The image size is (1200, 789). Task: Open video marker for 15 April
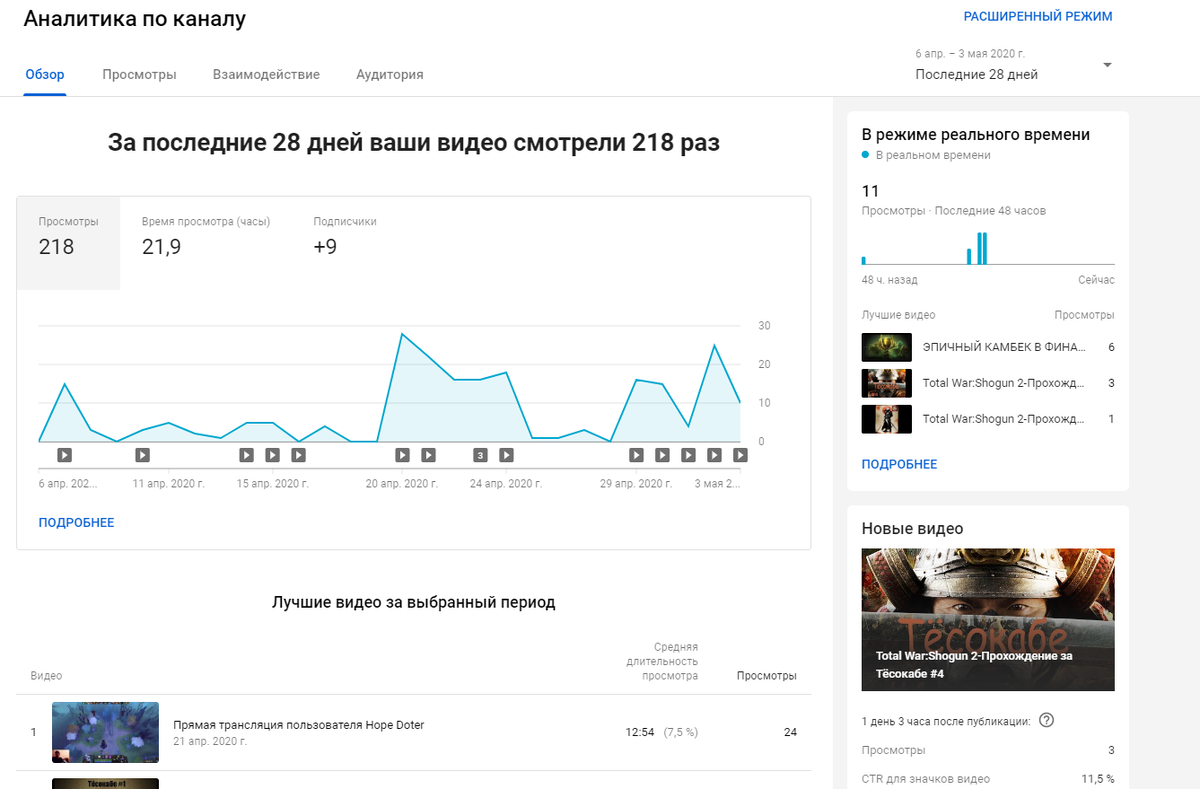coord(273,455)
